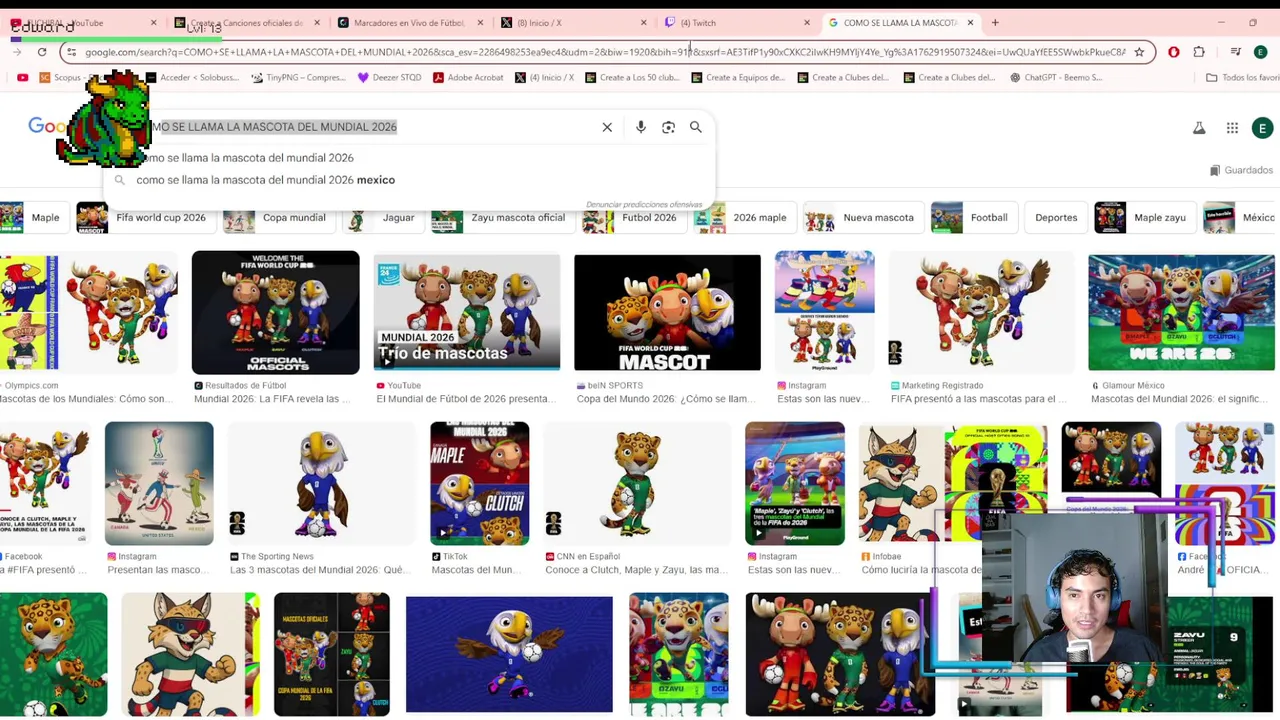Open Todos los favoritos bookmarks folder
Viewport: 1280px width, 720px height.
(1242, 77)
